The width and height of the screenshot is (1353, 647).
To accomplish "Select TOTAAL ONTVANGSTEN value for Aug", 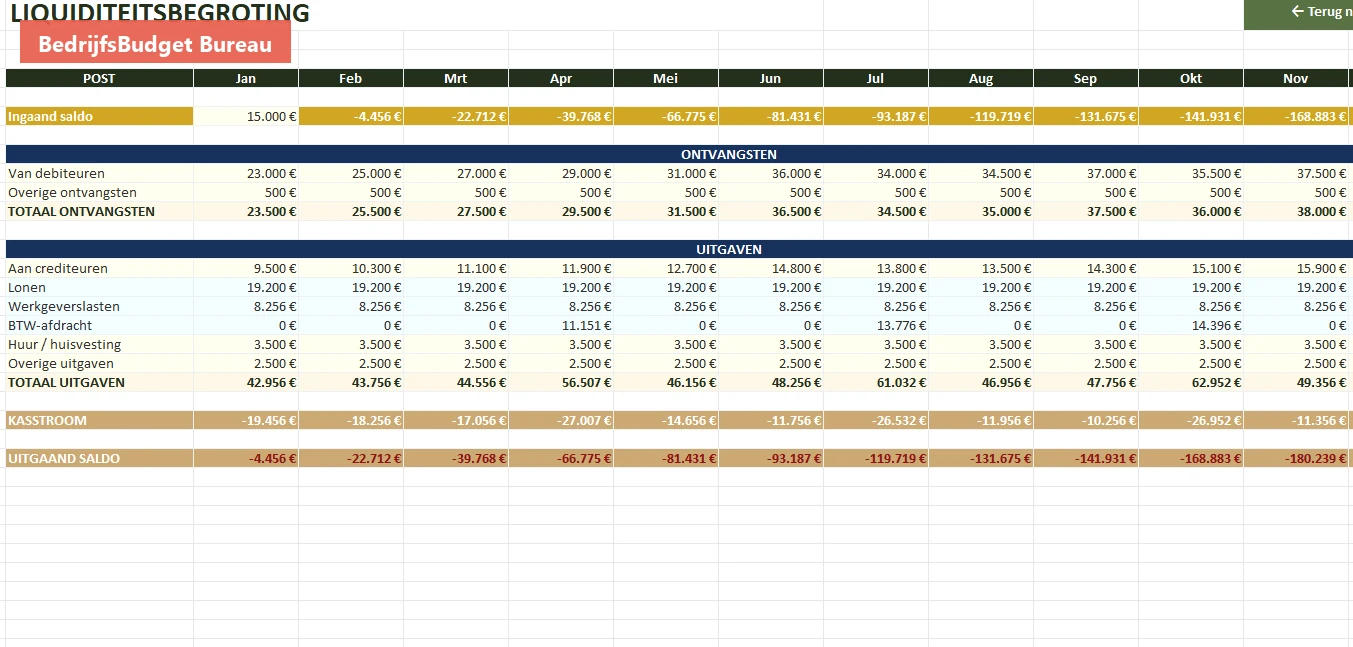I will coord(981,211).
